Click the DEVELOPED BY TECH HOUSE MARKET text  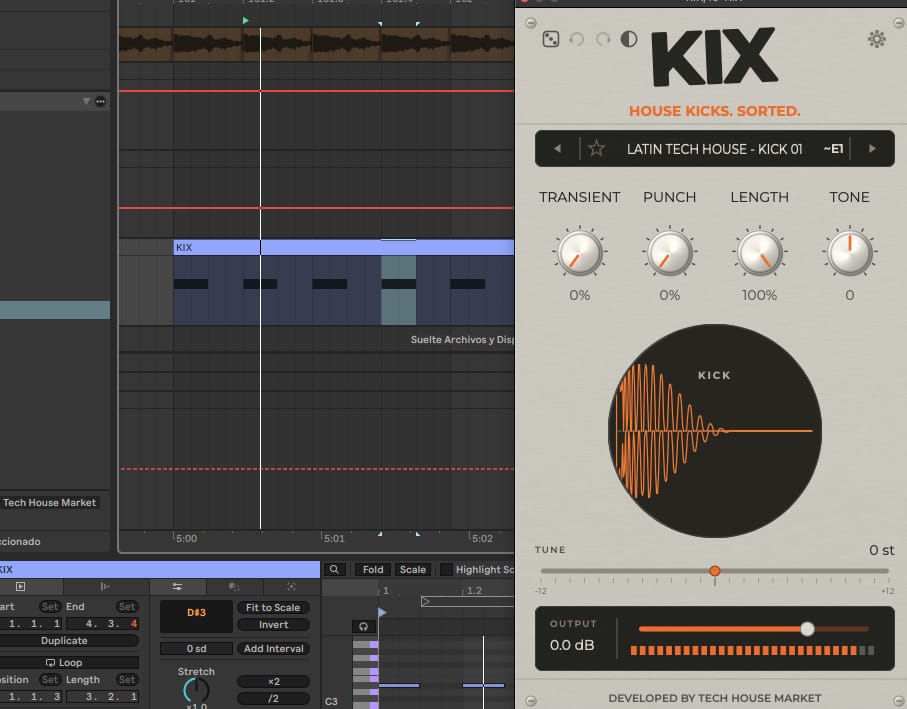pyautogui.click(x=714, y=698)
